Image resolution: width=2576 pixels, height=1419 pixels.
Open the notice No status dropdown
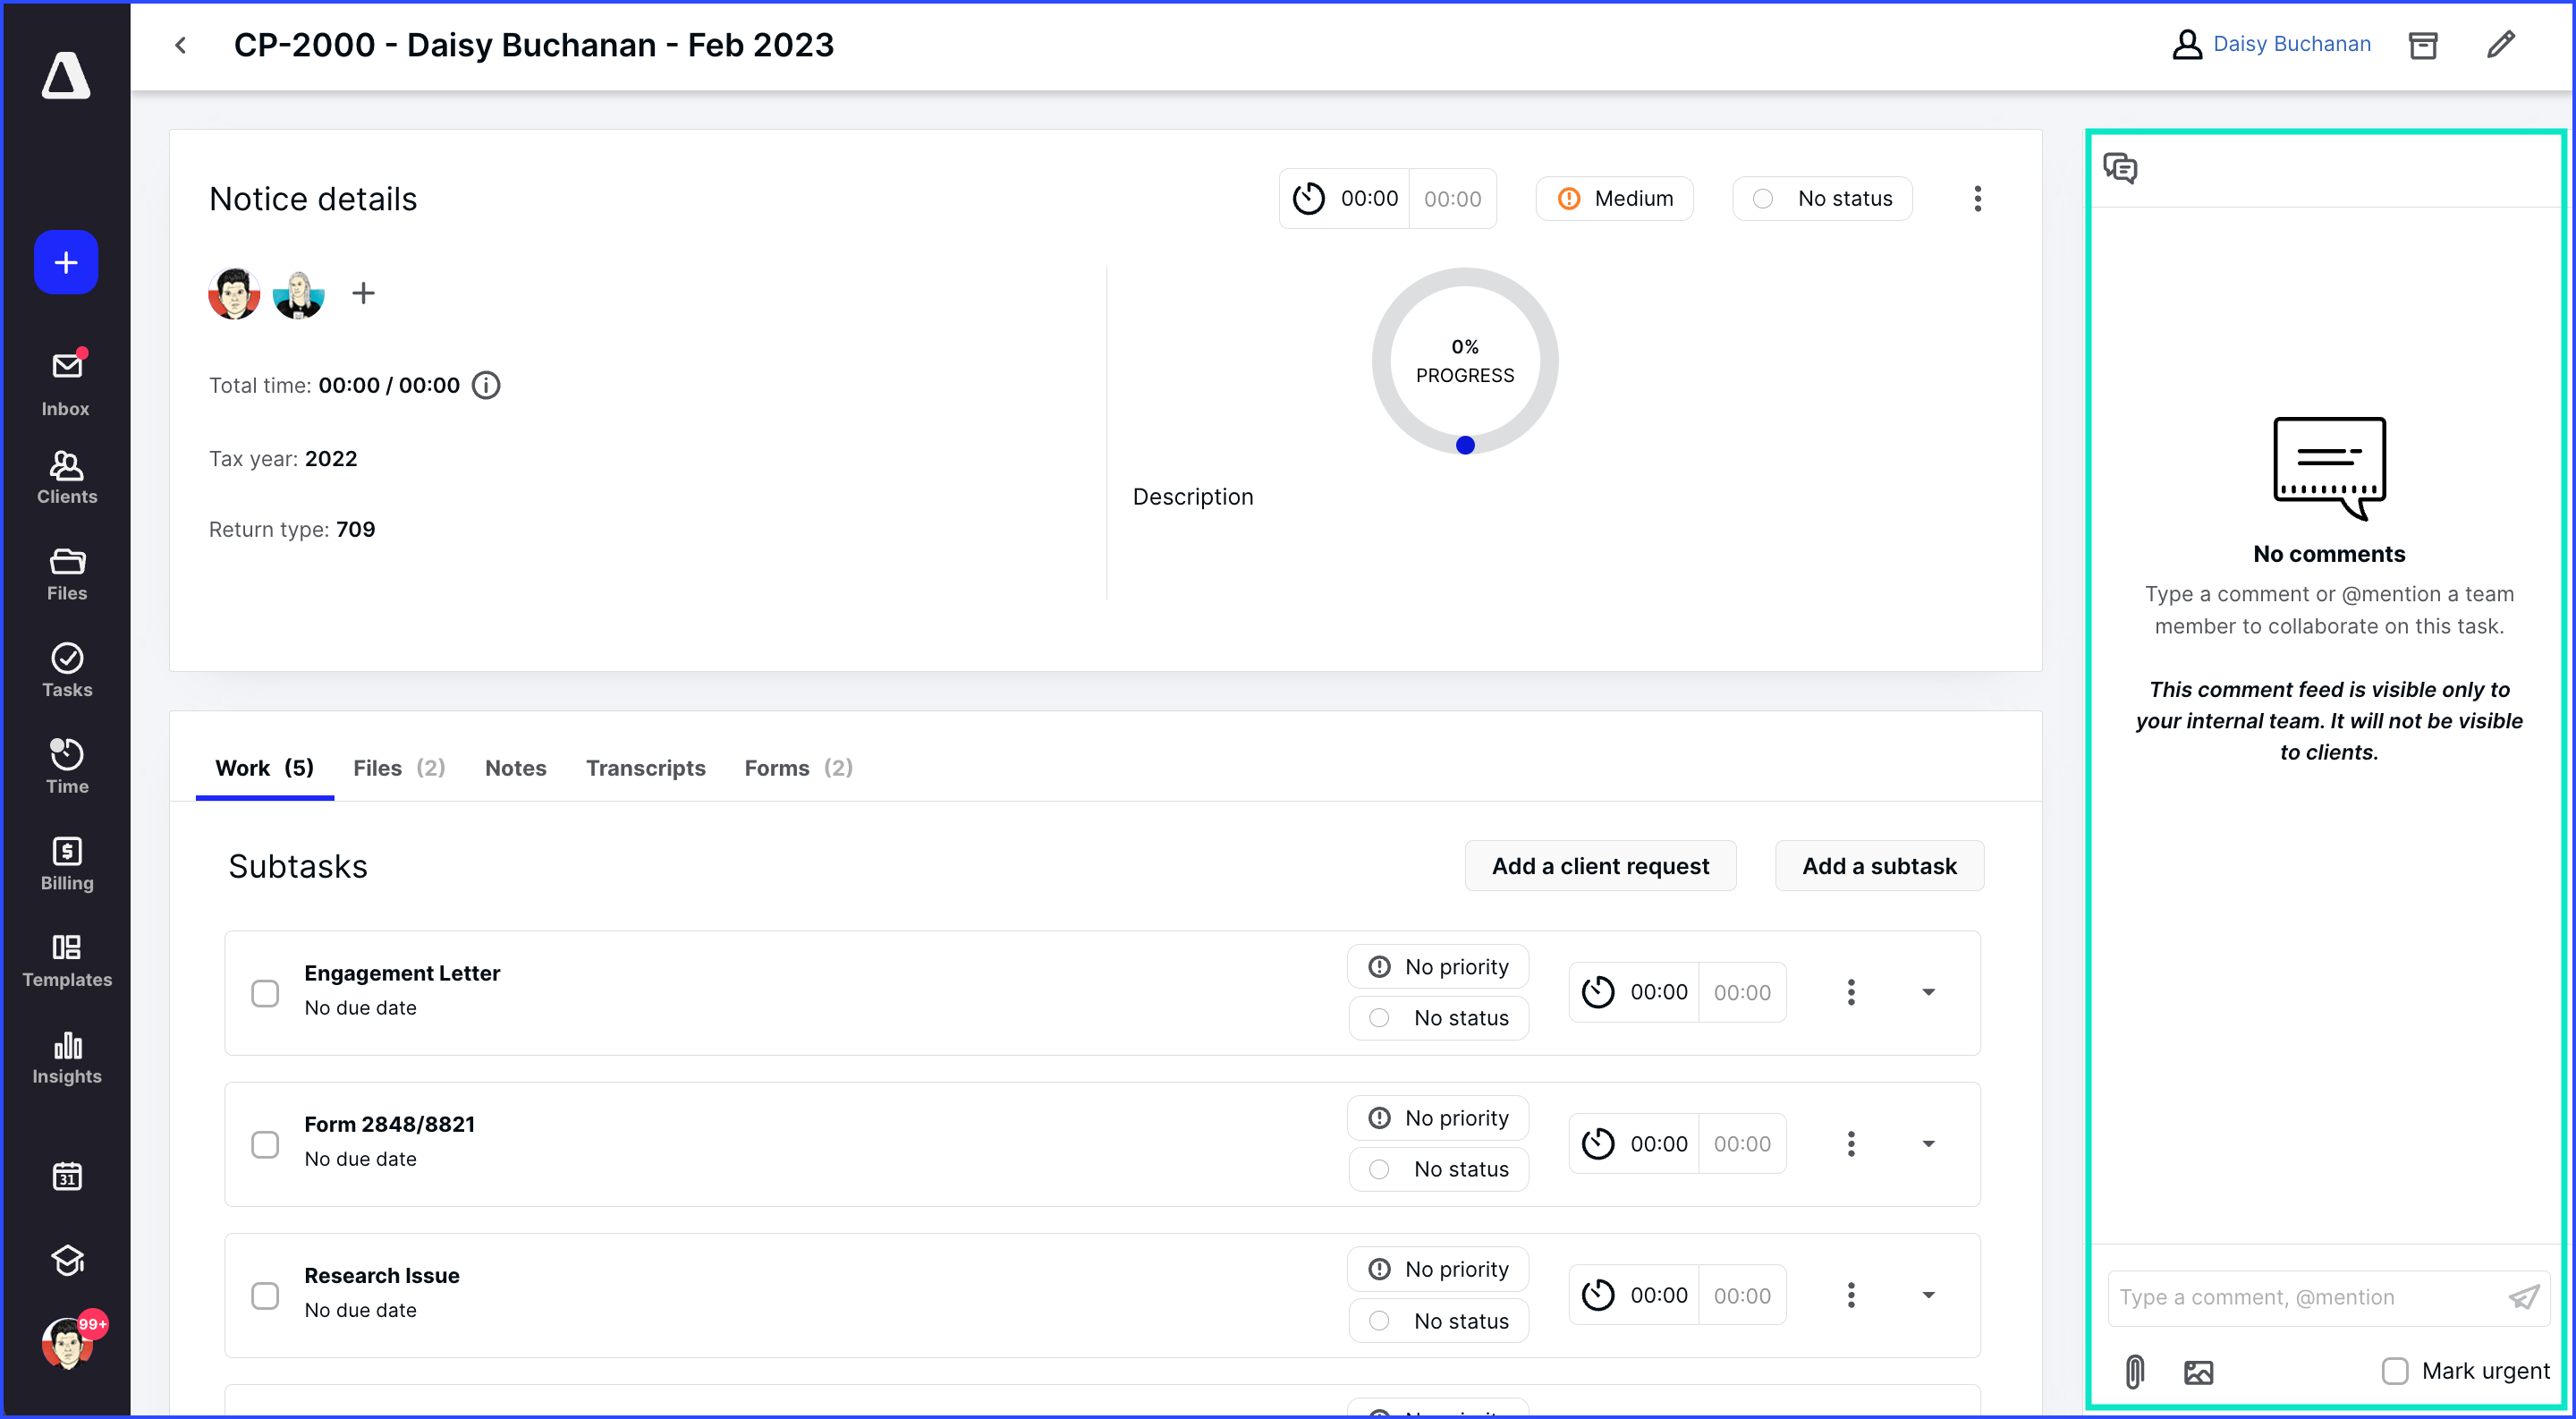tap(1822, 198)
